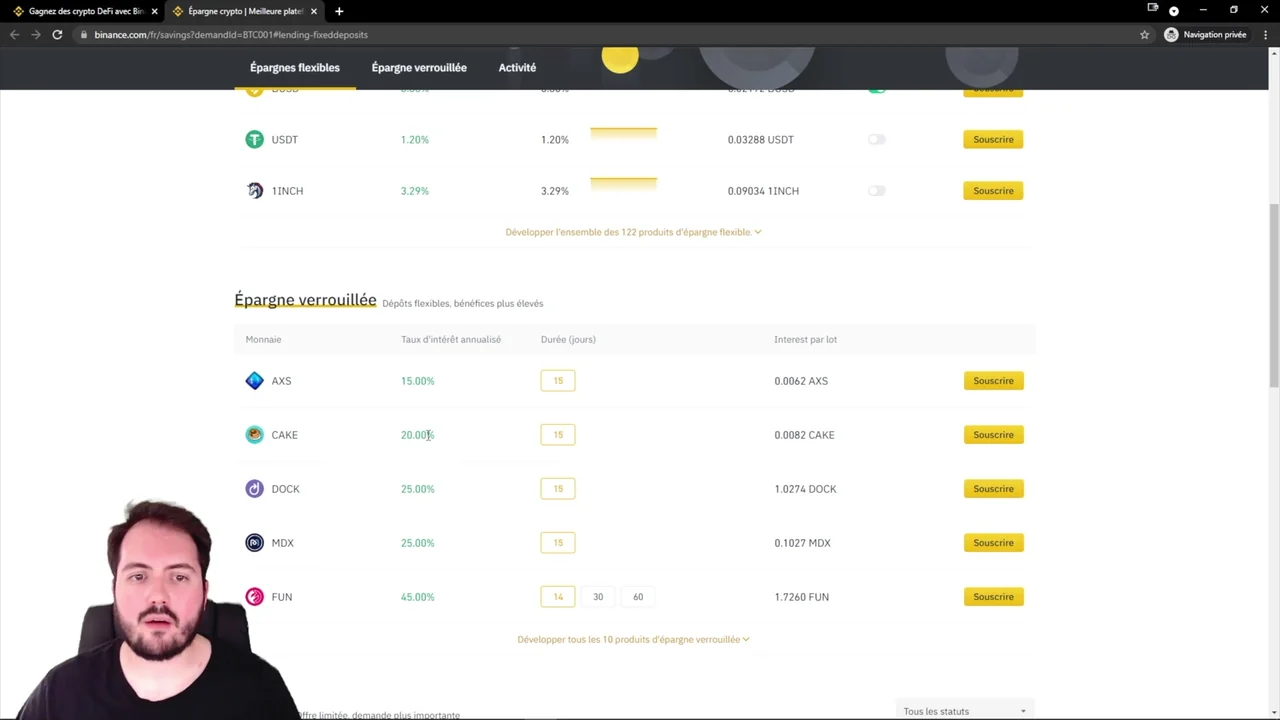Screen dimensions: 1280x720
Task: Switch to Activité tab
Action: click(x=517, y=67)
